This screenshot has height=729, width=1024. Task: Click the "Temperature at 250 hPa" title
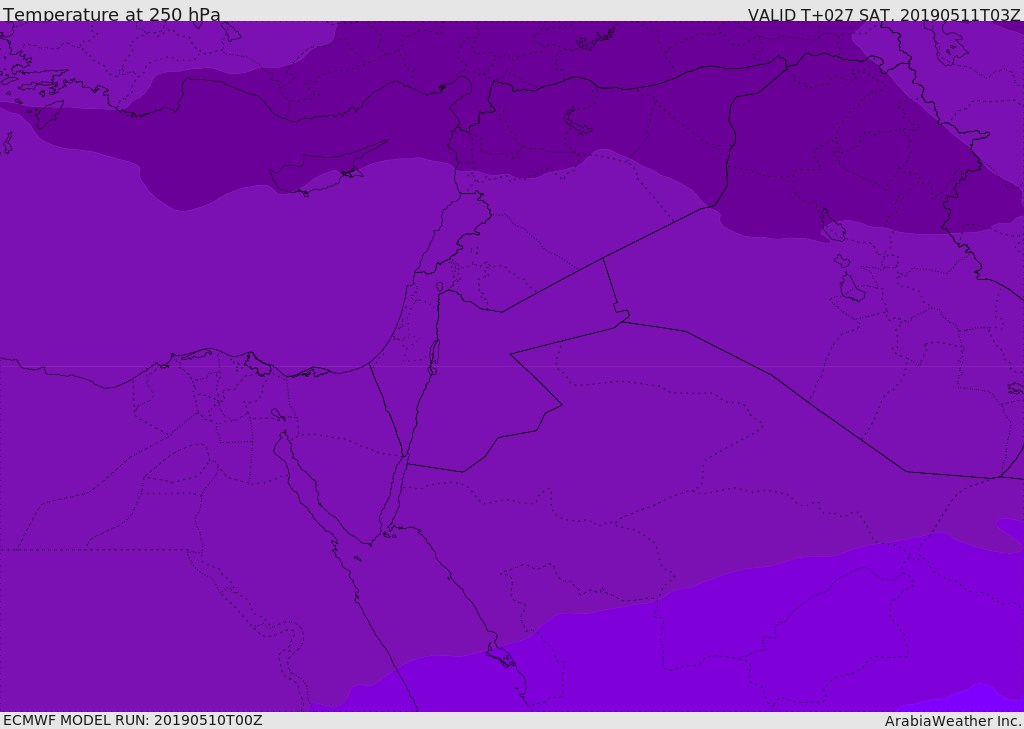112,14
